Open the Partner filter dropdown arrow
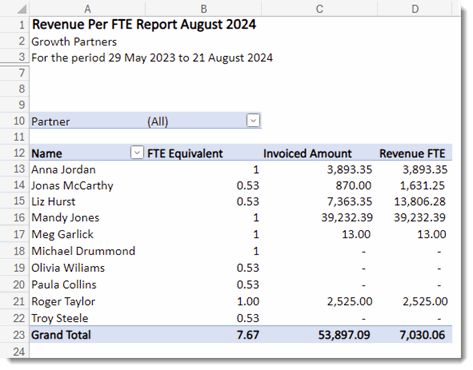This screenshot has width=473, height=370. (x=253, y=120)
